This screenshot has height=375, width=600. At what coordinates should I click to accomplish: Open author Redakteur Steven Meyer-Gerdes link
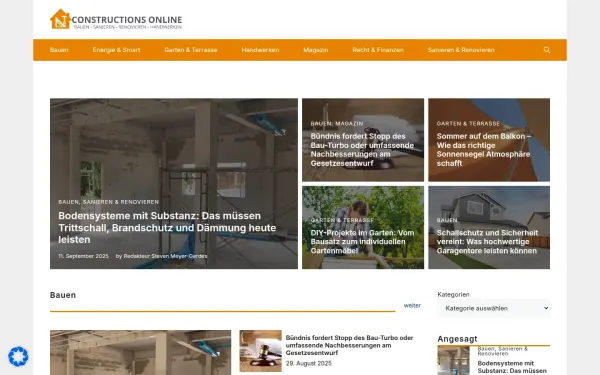click(x=165, y=256)
